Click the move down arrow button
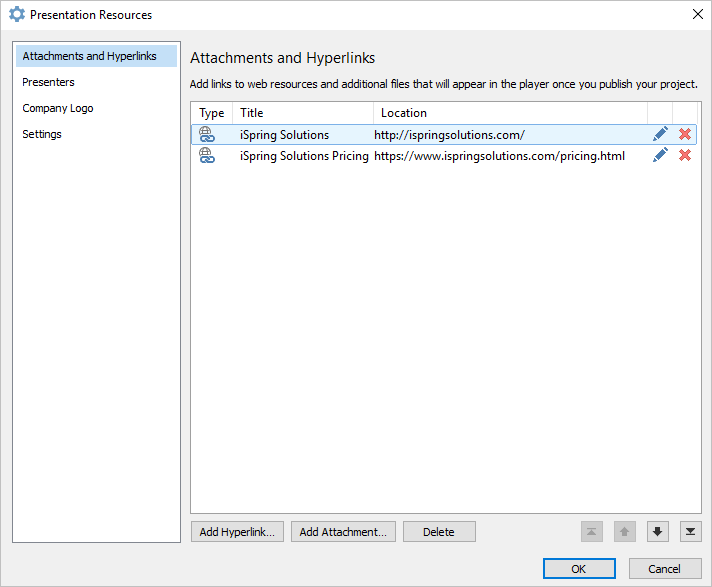Viewport: 712px width, 587px height. (658, 532)
